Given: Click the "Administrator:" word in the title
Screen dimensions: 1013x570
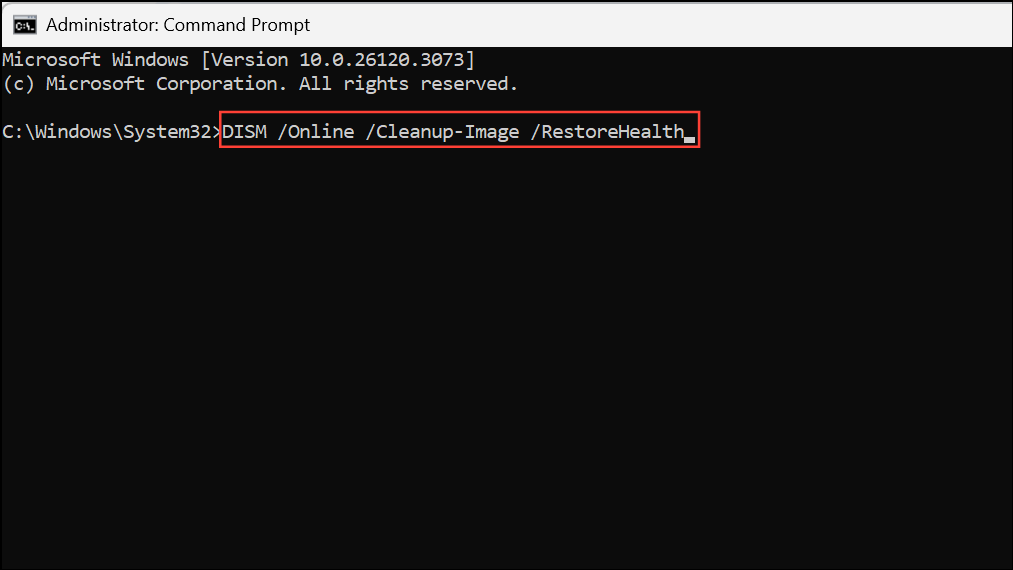Looking at the screenshot, I should click(x=102, y=25).
